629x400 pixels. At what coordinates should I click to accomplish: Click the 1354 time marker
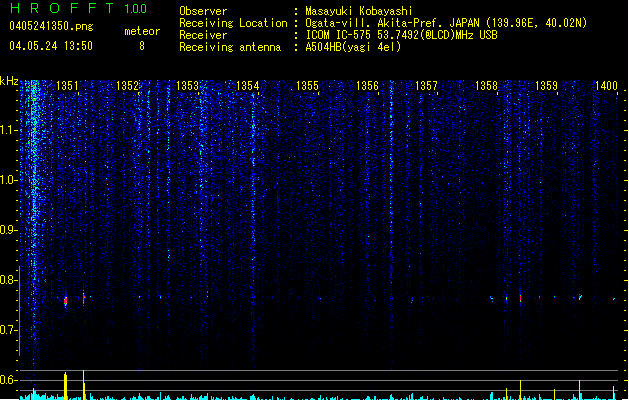tap(248, 86)
